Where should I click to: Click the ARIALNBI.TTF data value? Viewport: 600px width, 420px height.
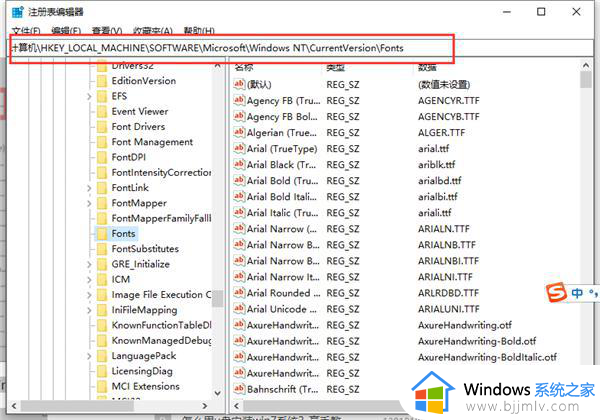(448, 261)
